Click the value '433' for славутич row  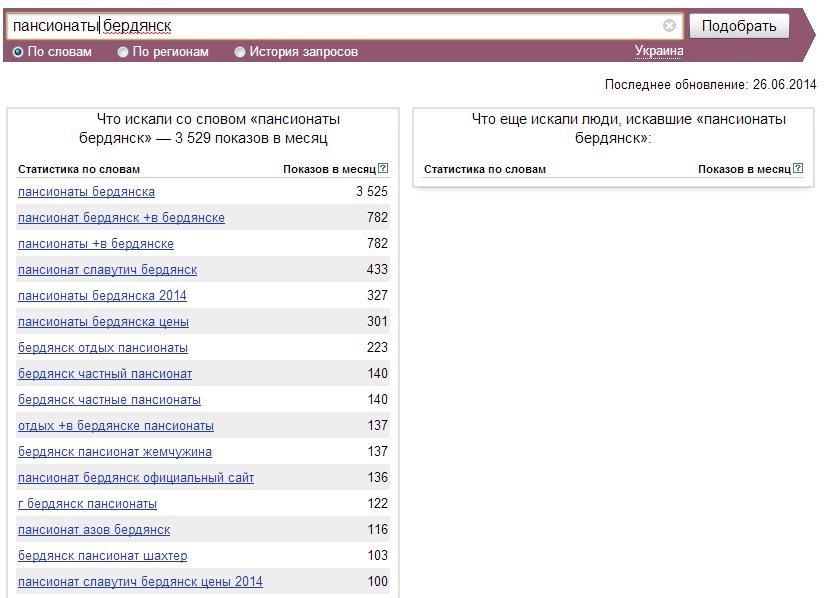377,269
